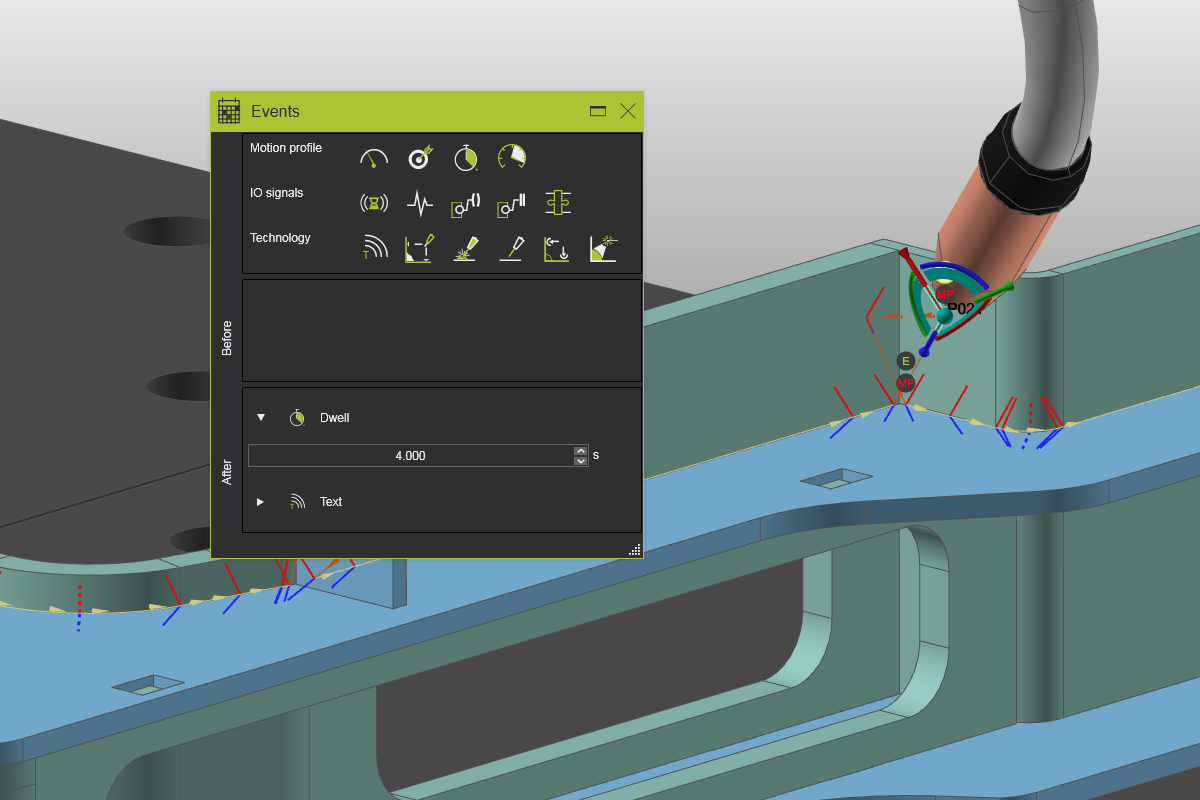1200x800 pixels.
Task: Add a dwell using the stopwatch icon
Action: point(465,158)
